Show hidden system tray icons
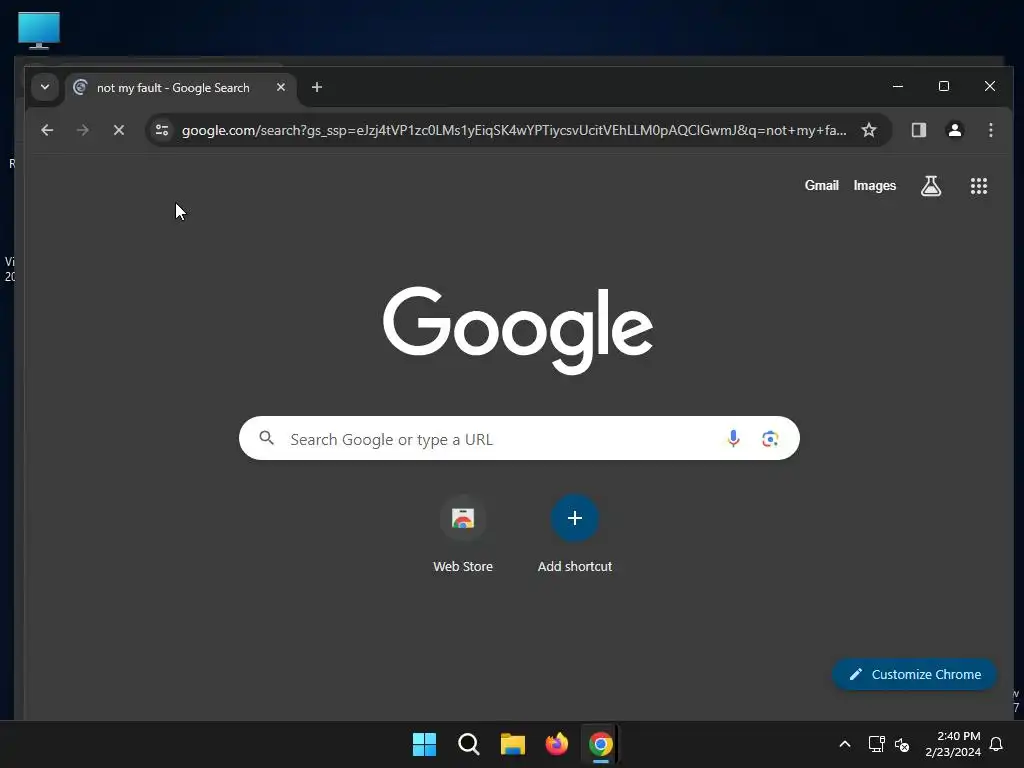This screenshot has width=1024, height=768. [x=844, y=744]
